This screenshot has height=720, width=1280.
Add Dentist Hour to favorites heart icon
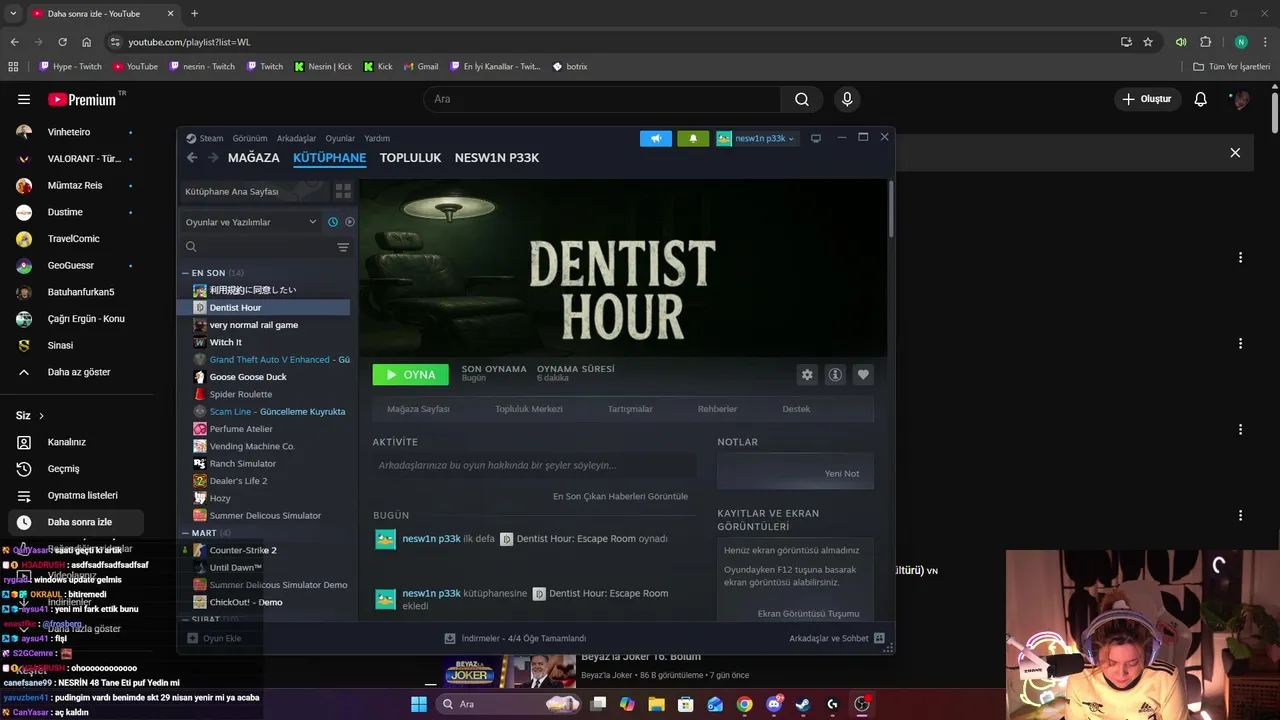863,374
